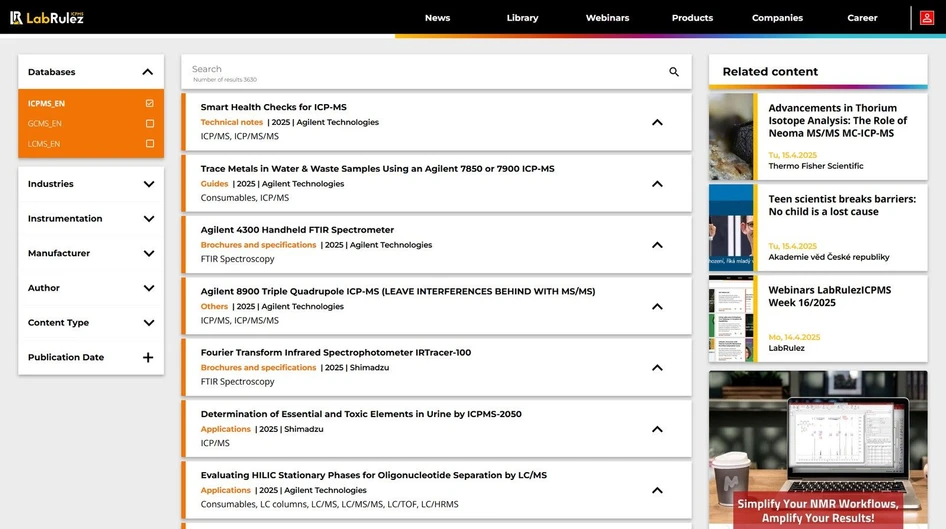This screenshot has width=946, height=529.
Task: Open Webinars LabRulezICPMS Week 16/2025
Action: pos(830,296)
